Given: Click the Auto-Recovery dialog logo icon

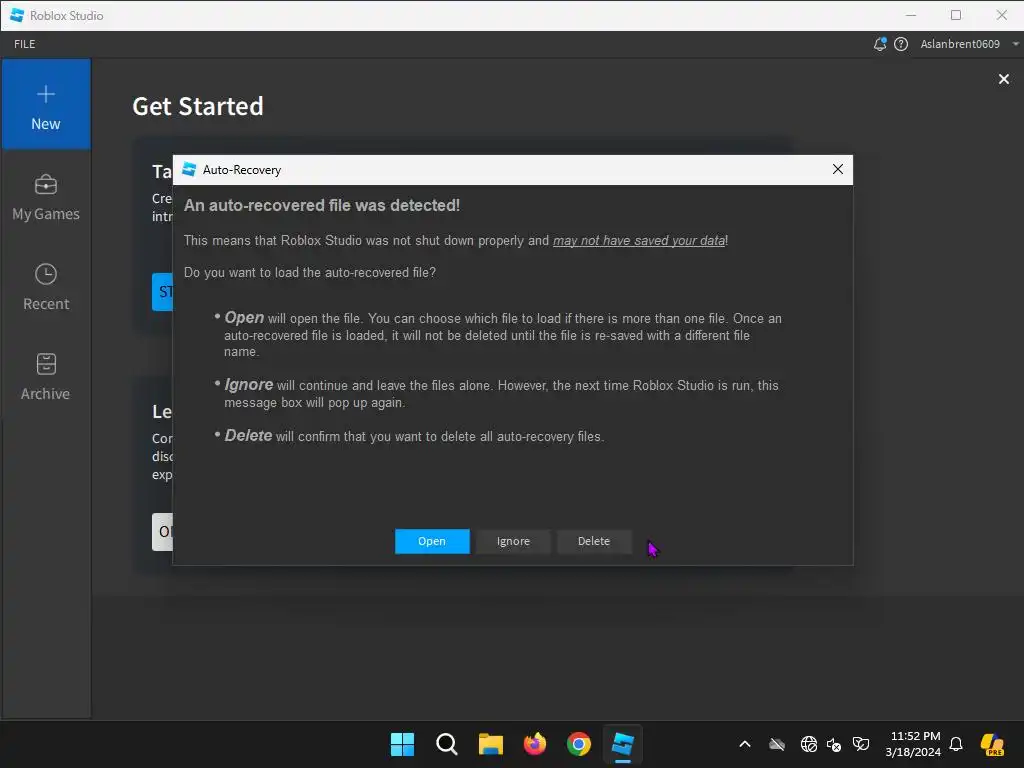Looking at the screenshot, I should pos(189,169).
